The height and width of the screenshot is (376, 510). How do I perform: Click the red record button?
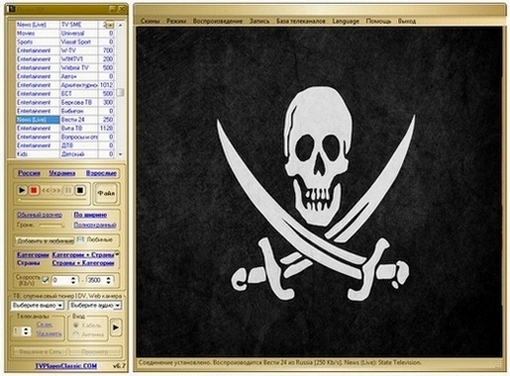click(x=34, y=190)
